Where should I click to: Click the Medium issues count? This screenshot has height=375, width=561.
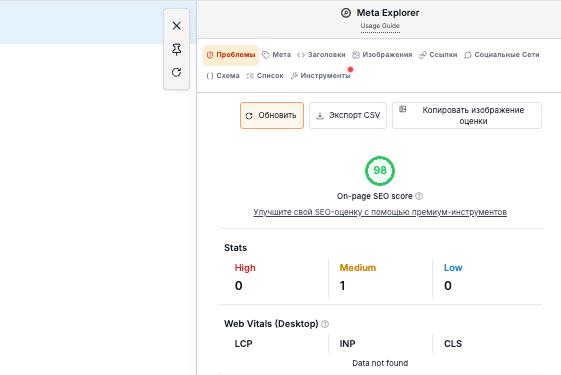pos(342,286)
